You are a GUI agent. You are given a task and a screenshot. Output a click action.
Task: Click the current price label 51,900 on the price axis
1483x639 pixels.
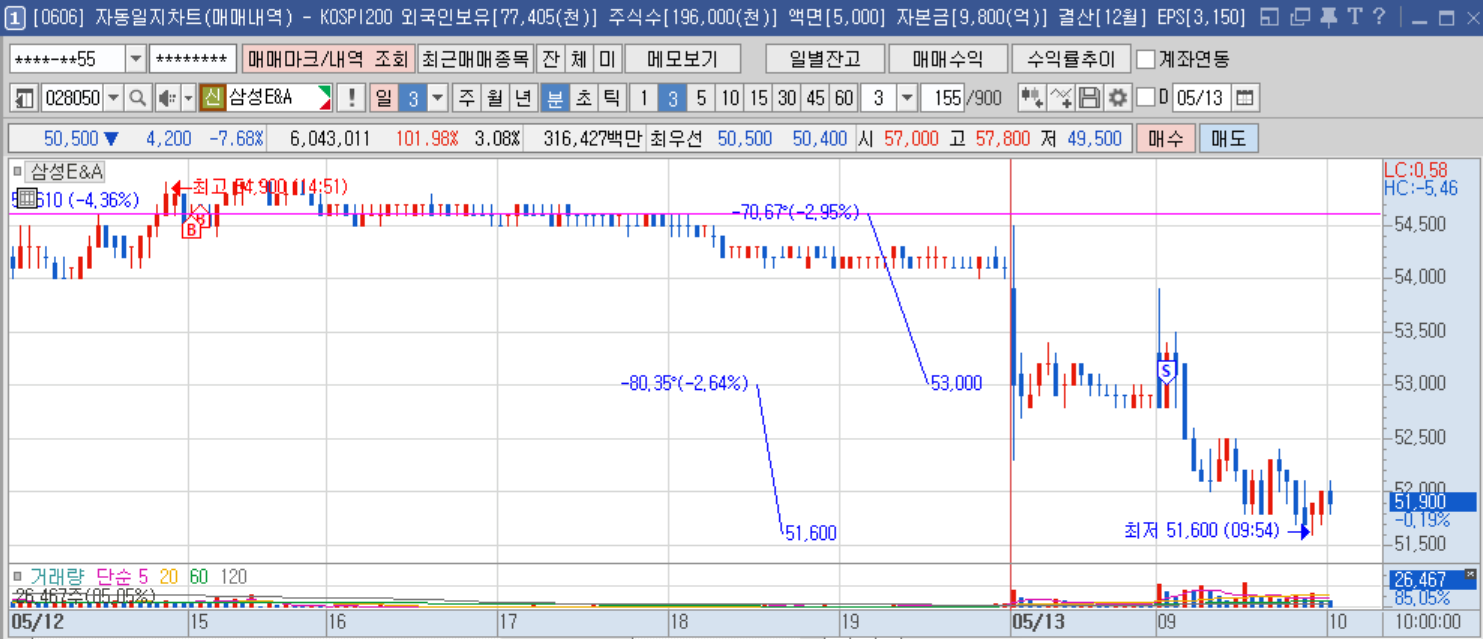click(1432, 502)
